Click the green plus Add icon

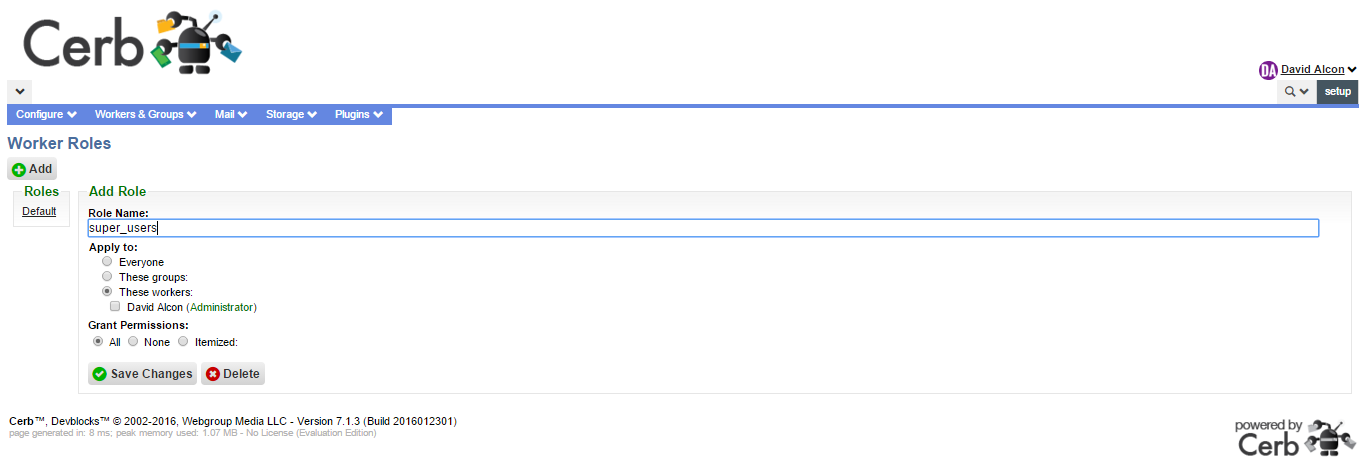(19, 170)
